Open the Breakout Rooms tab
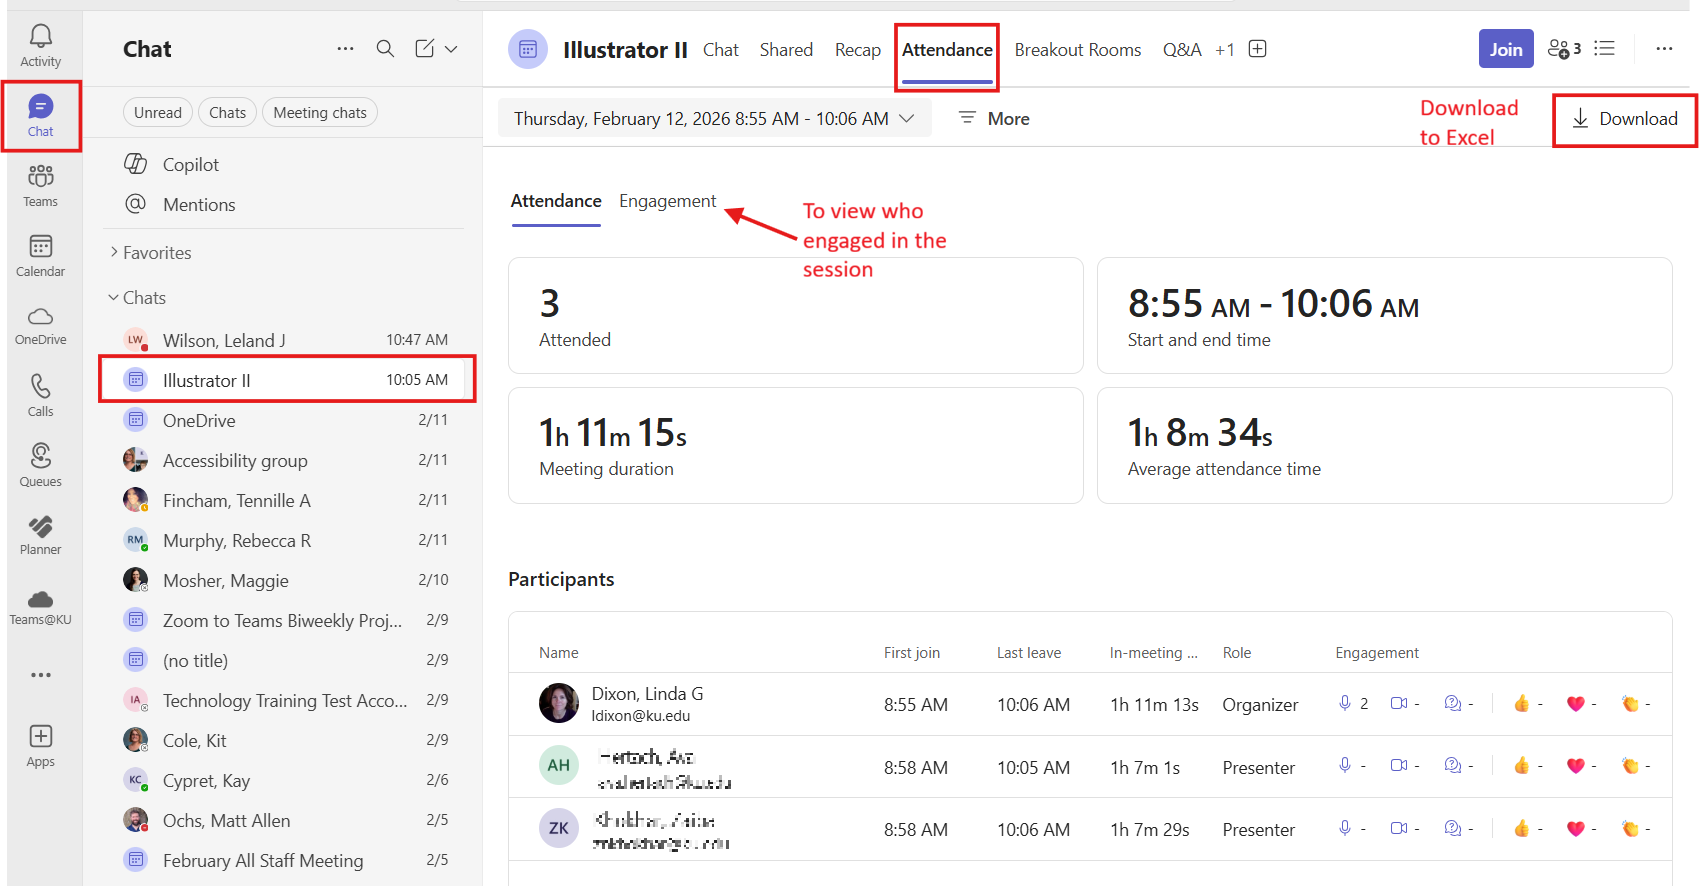Screen dimensions: 1699x886 coord(1077,50)
